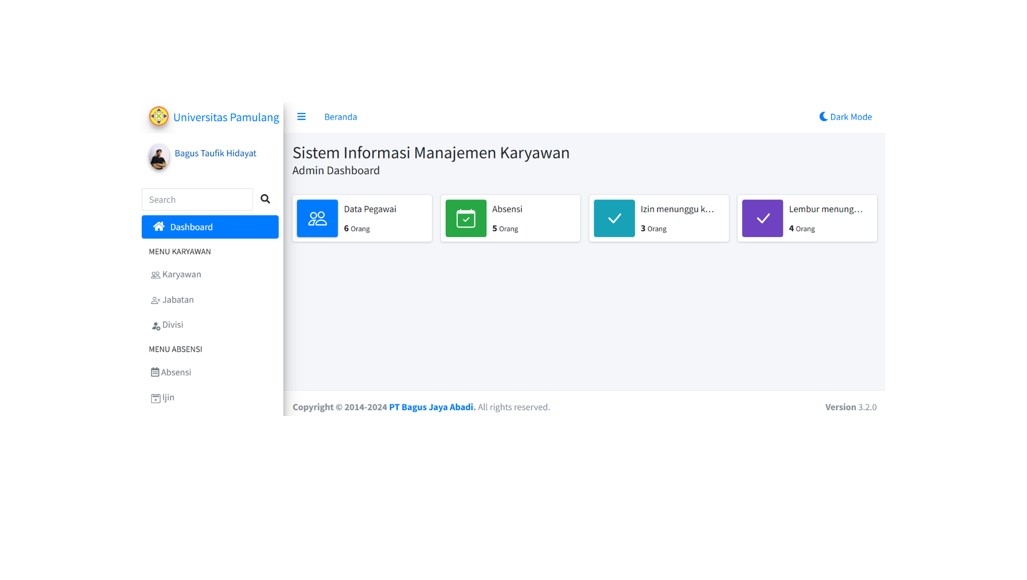1027x580 pixels.
Task: Click the Beranda navbar link
Action: coord(341,117)
